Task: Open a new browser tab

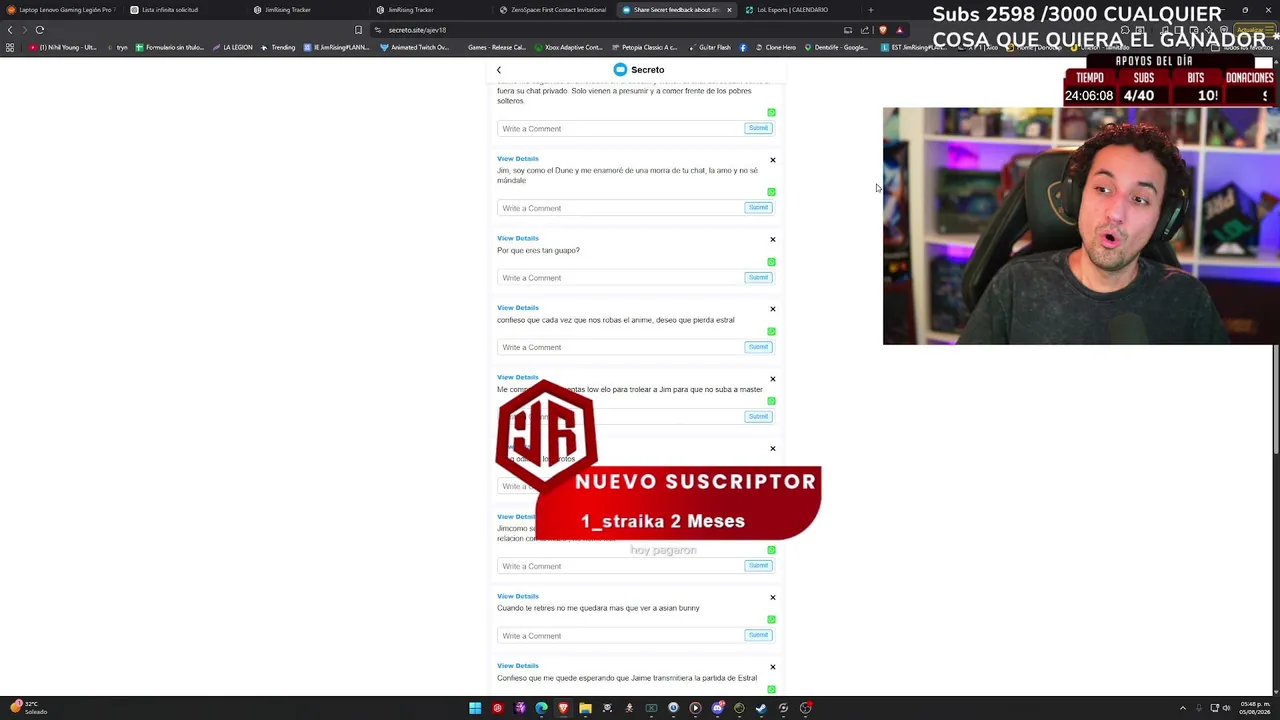Action: tap(871, 10)
